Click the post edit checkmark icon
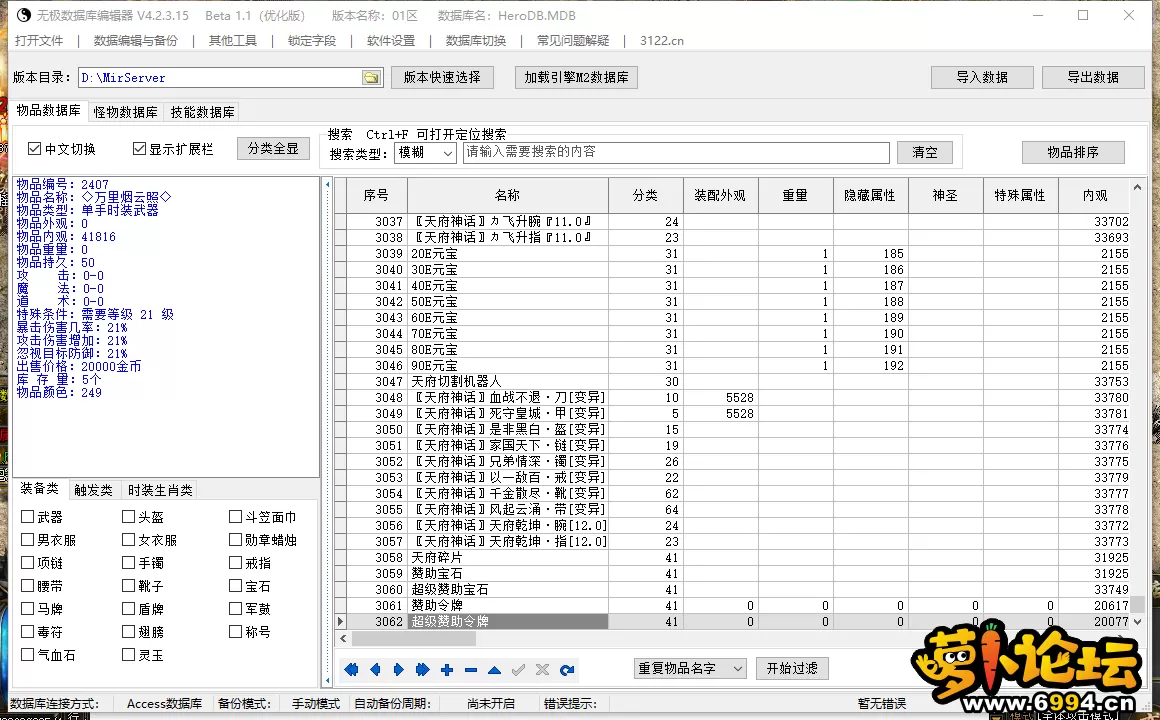Screen dimensions: 1160x720 519,670
